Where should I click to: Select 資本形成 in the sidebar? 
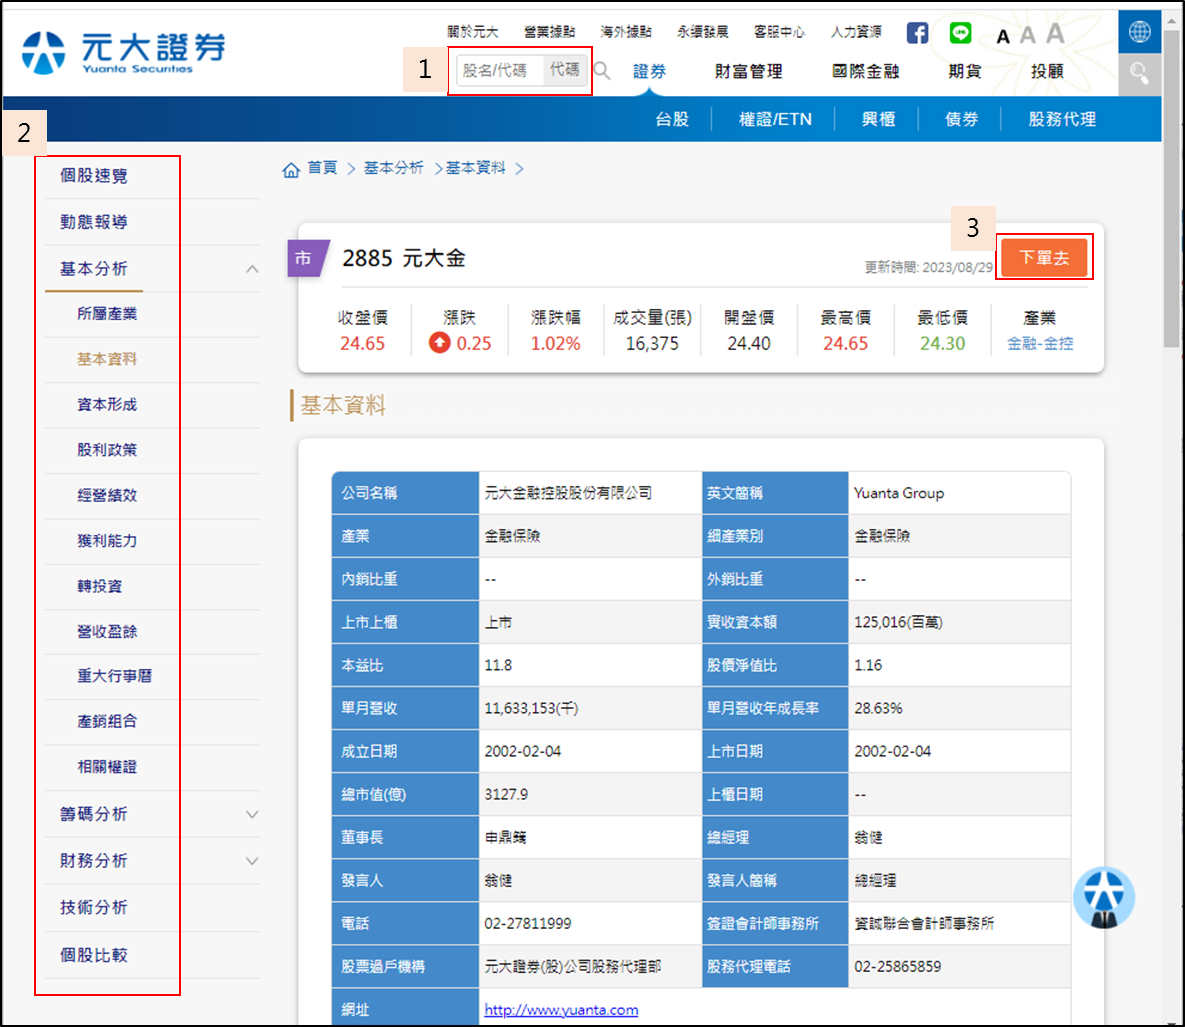(107, 405)
